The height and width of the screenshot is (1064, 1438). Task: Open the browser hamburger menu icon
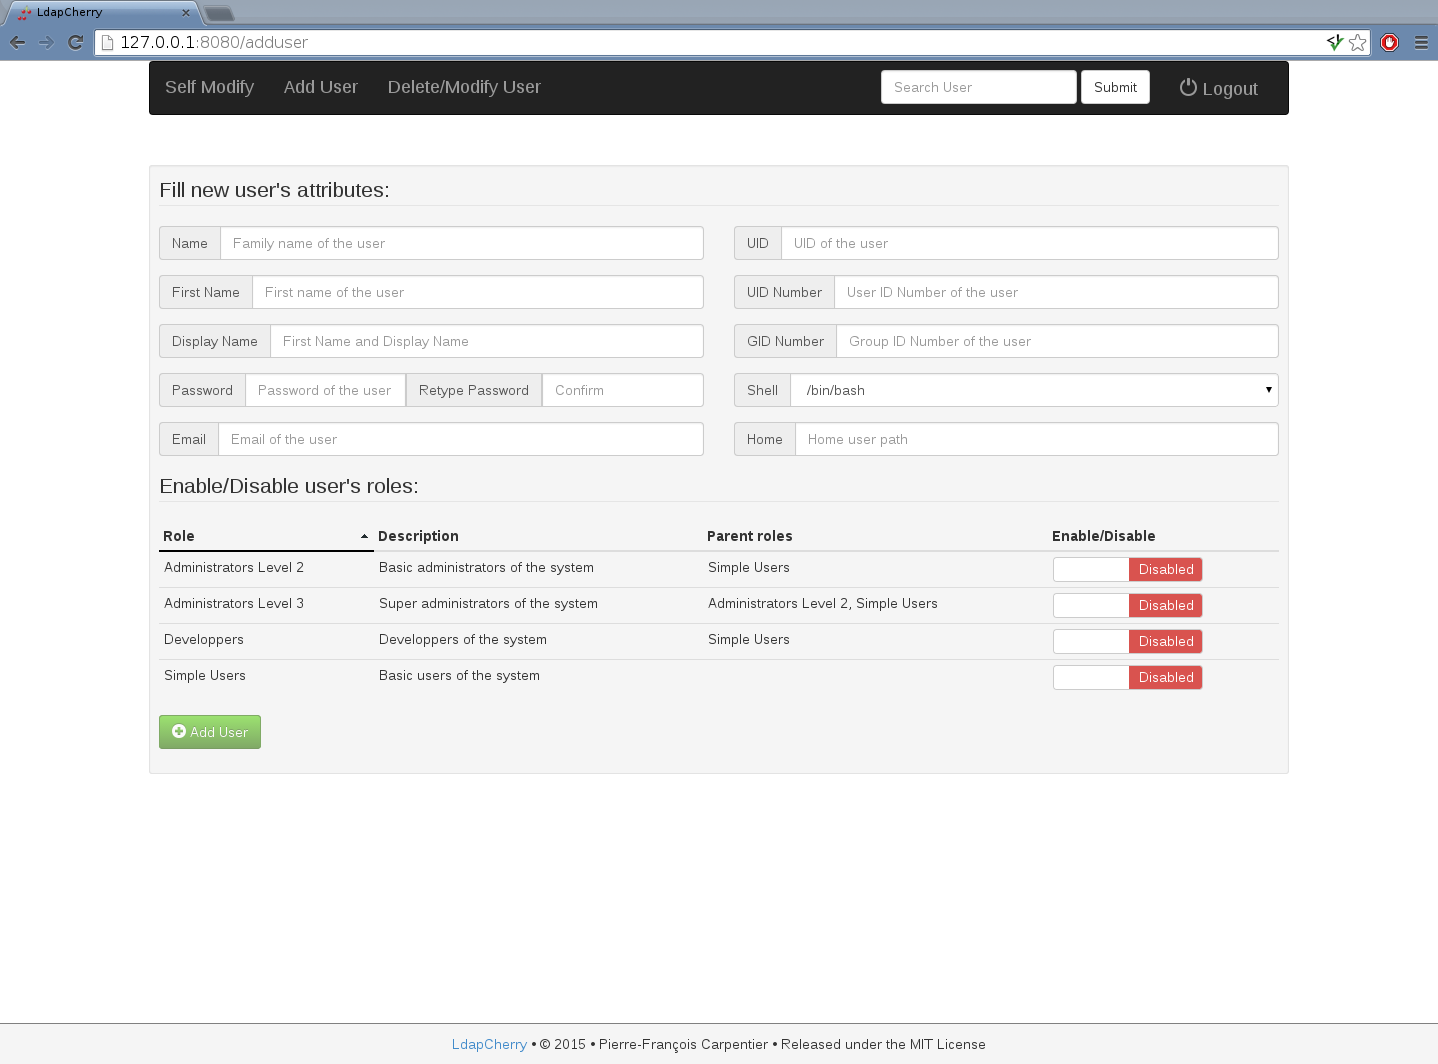[1421, 42]
